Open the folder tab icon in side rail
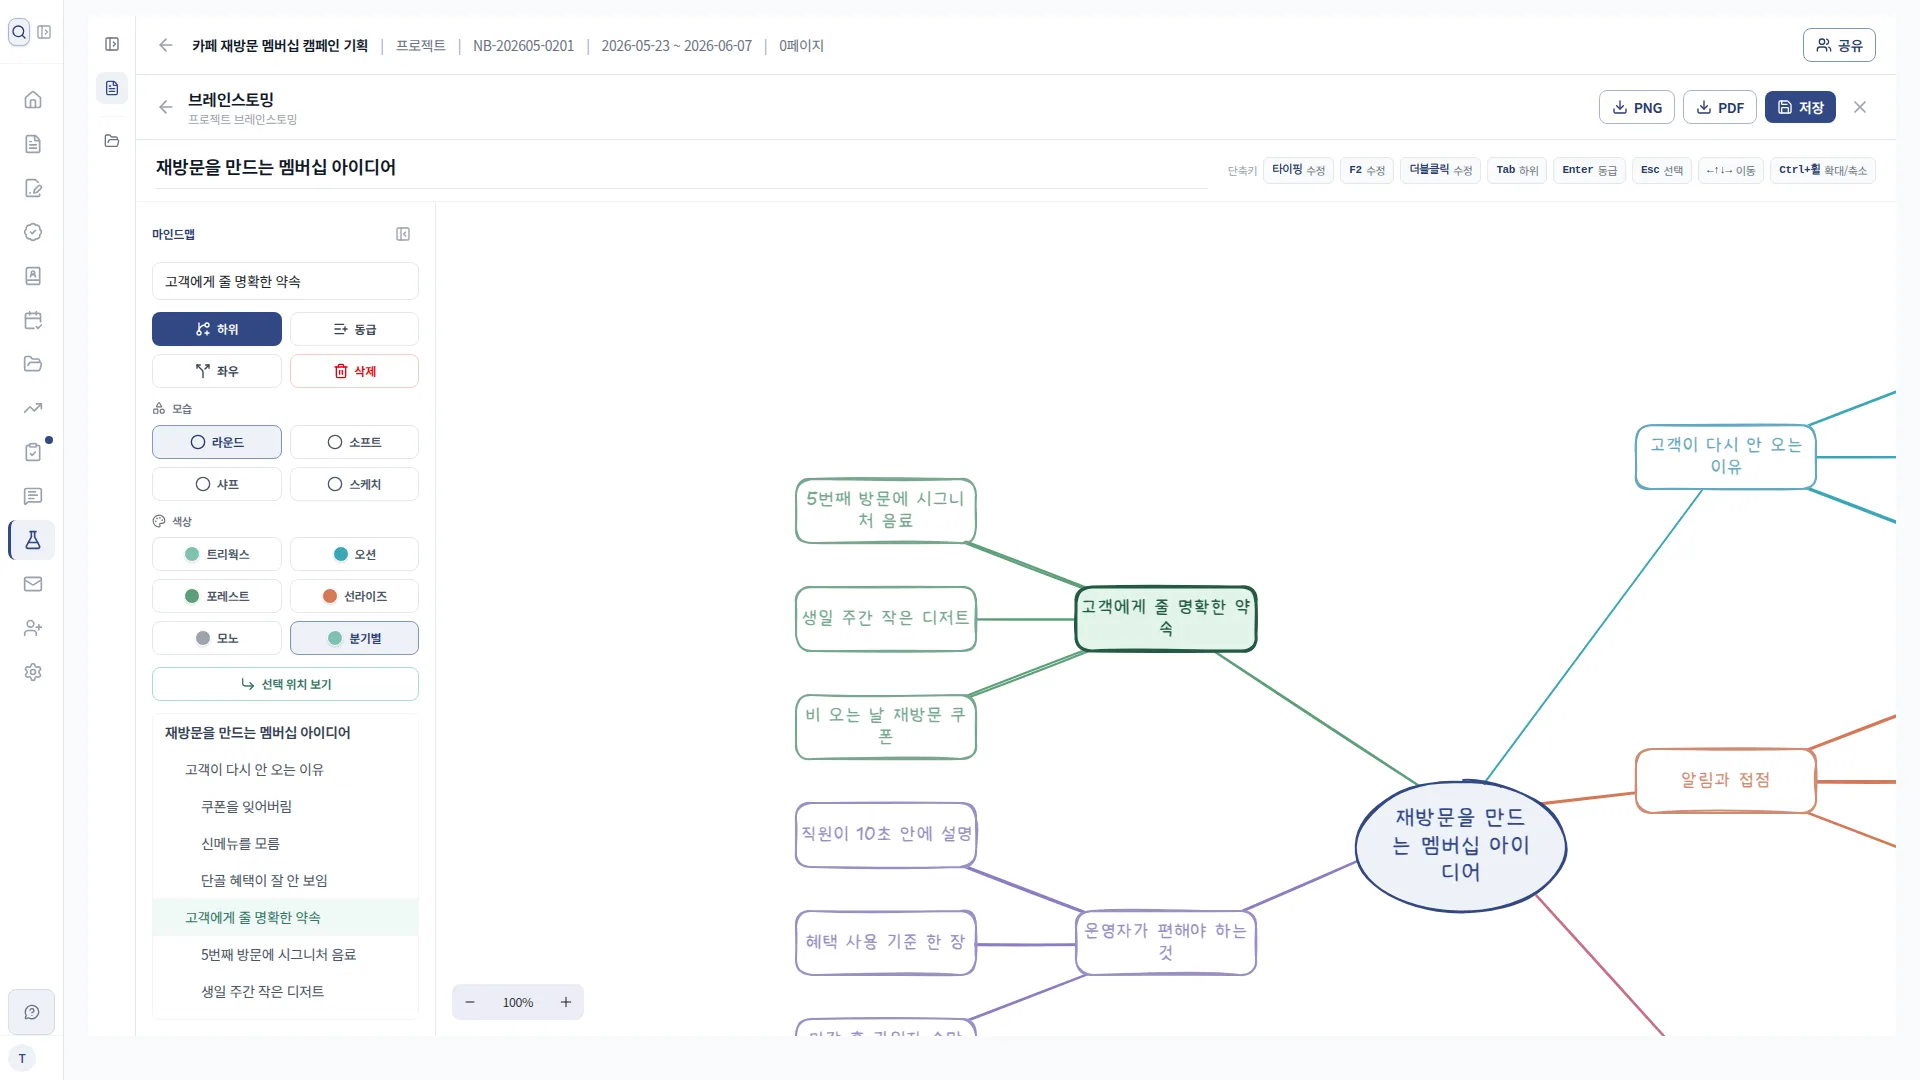Screen dimensions: 1920x1080 (x=112, y=141)
